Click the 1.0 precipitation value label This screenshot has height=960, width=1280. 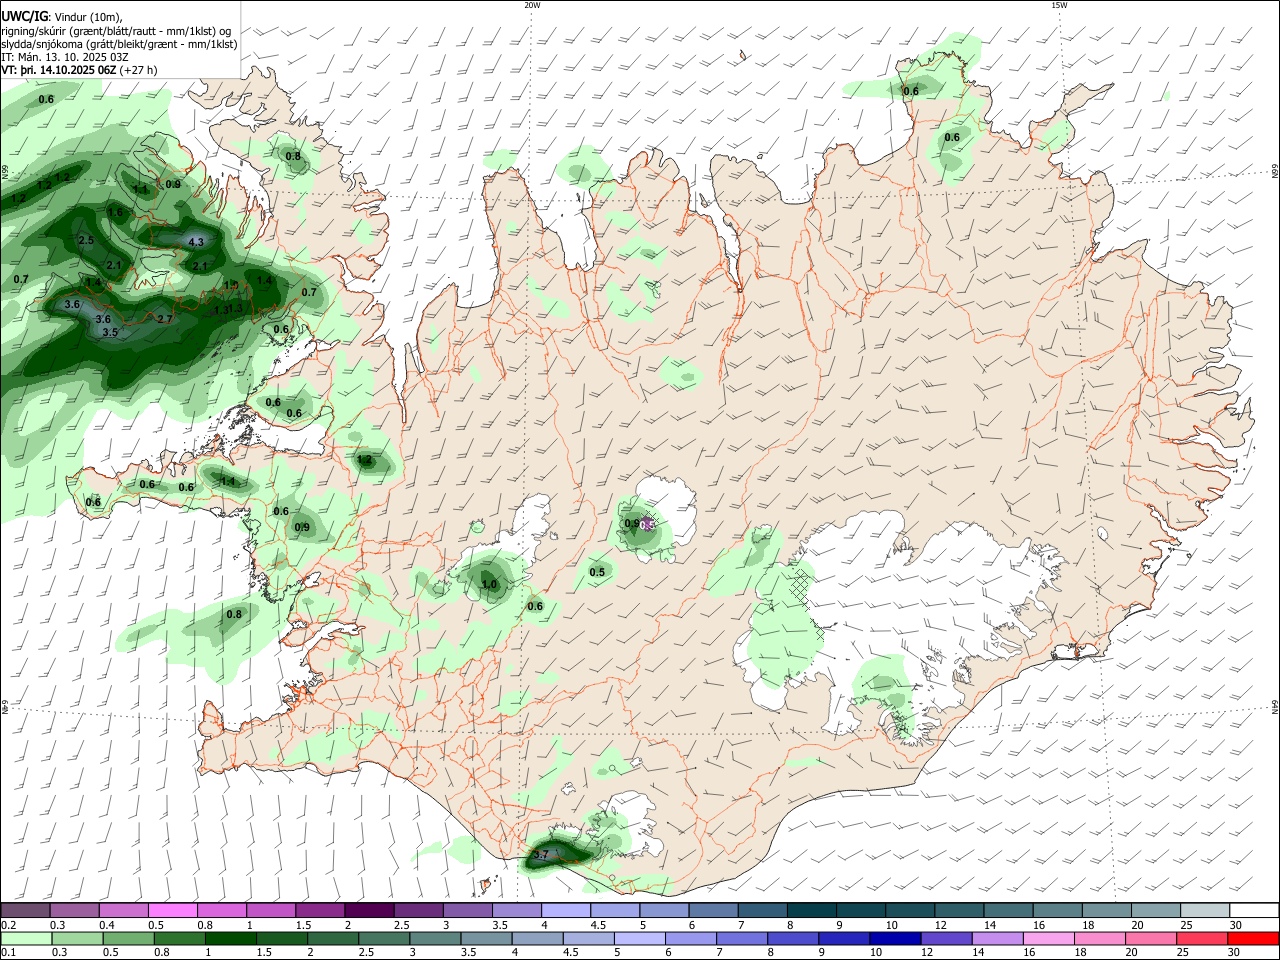(489, 585)
